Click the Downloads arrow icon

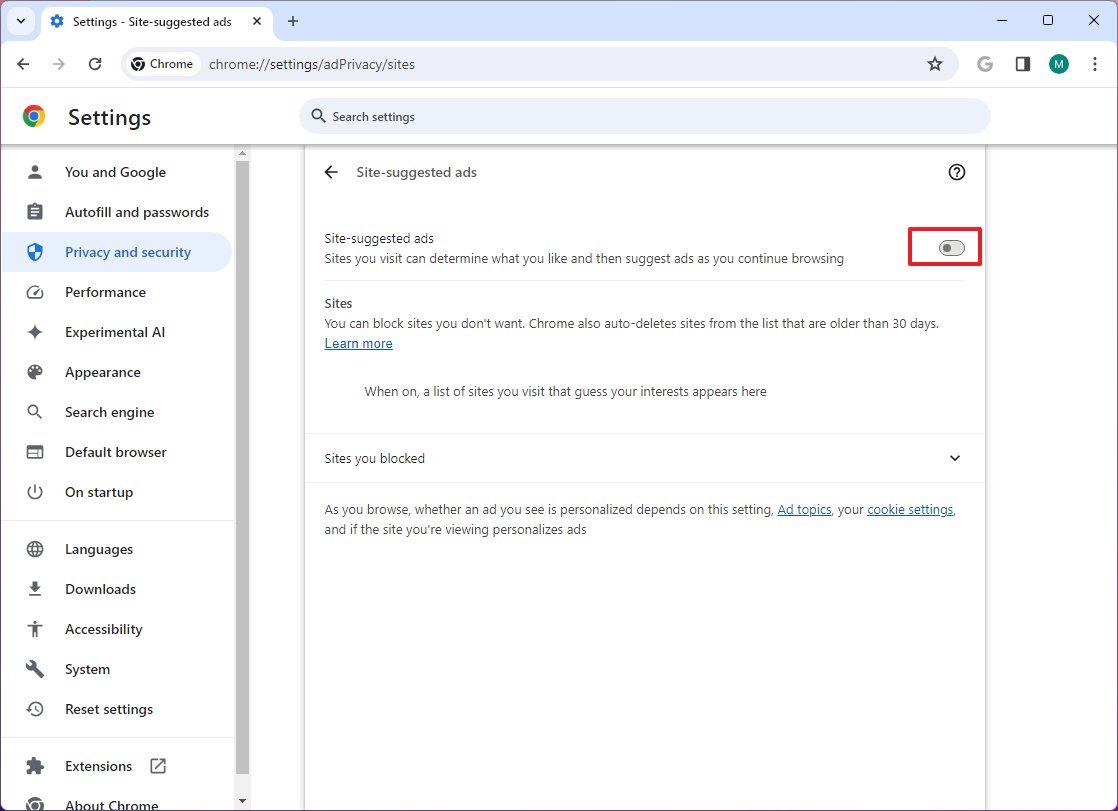[x=34, y=589]
